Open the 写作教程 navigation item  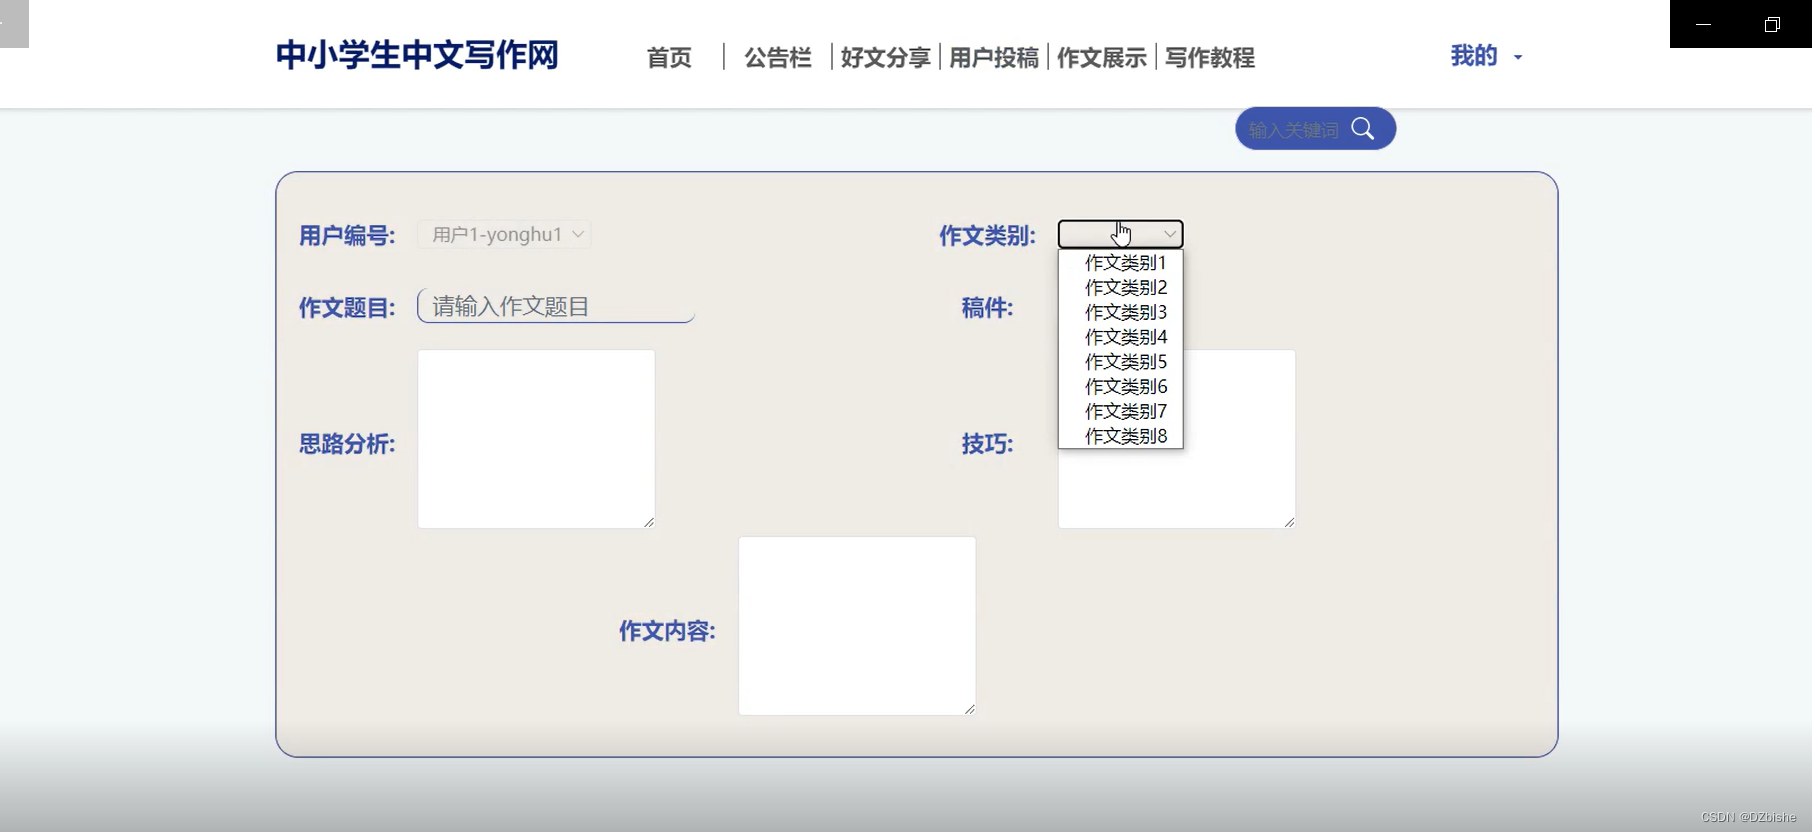1210,58
